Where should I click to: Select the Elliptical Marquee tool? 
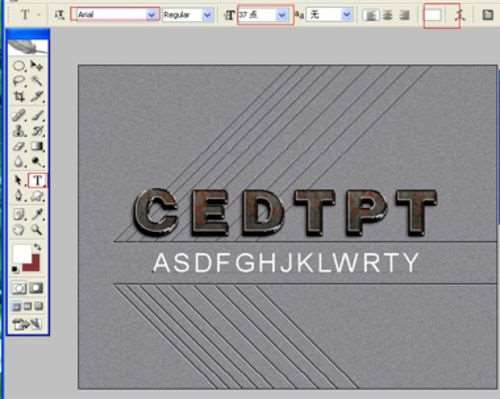tap(19, 66)
